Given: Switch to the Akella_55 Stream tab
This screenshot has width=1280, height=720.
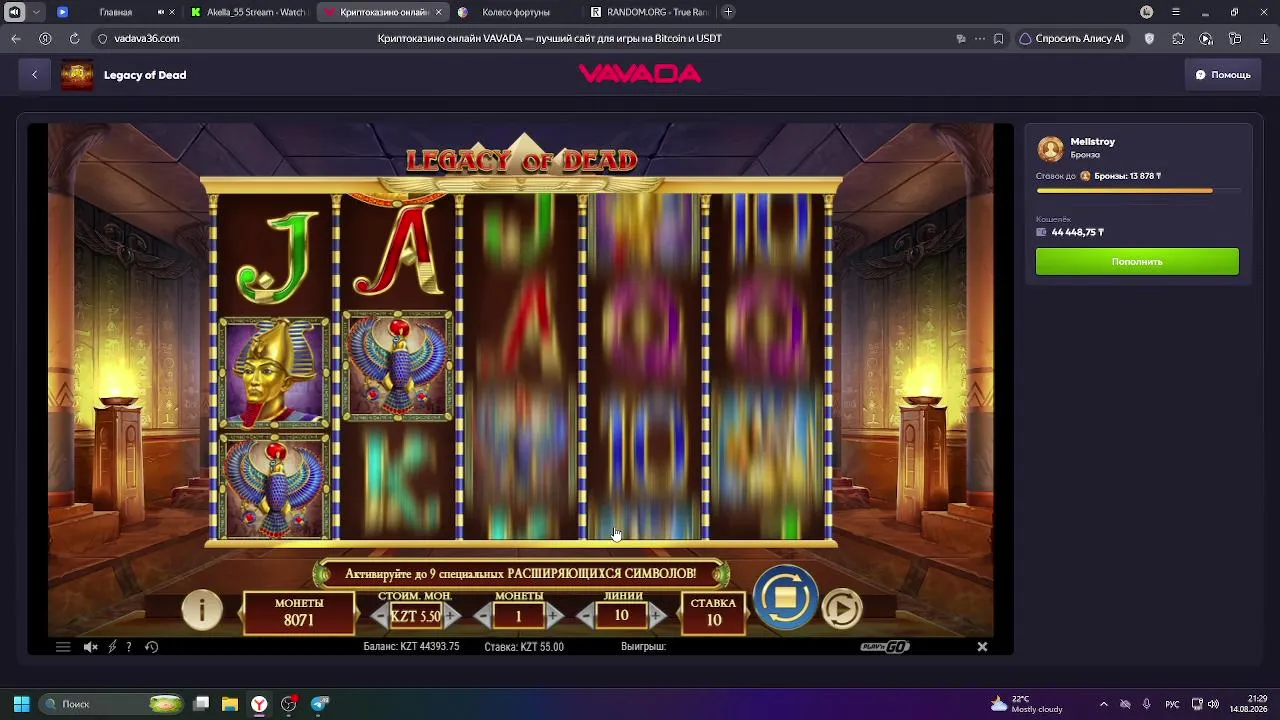Looking at the screenshot, I should (x=248, y=12).
